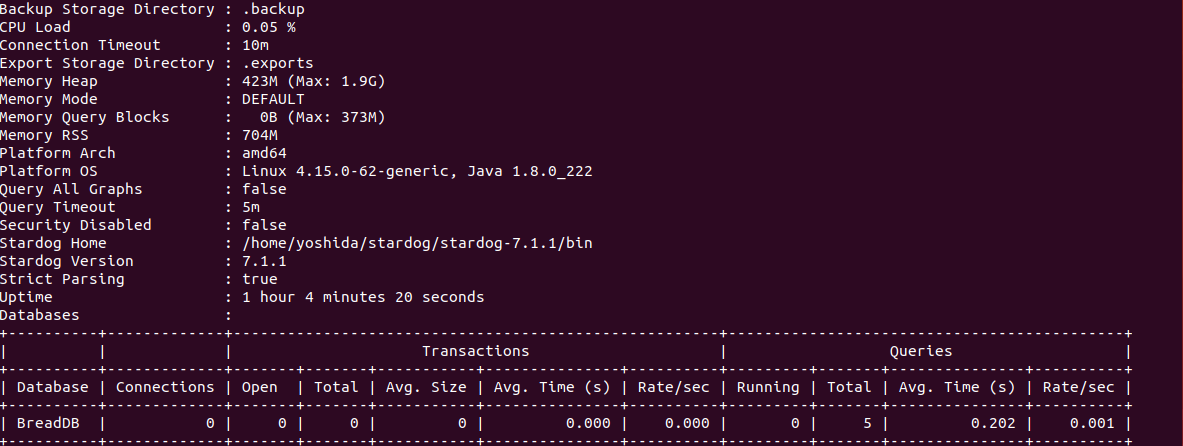Viewport: 1183px width, 446px height.
Task: Click the CPU Load value 0.05 %
Action: pos(269,27)
